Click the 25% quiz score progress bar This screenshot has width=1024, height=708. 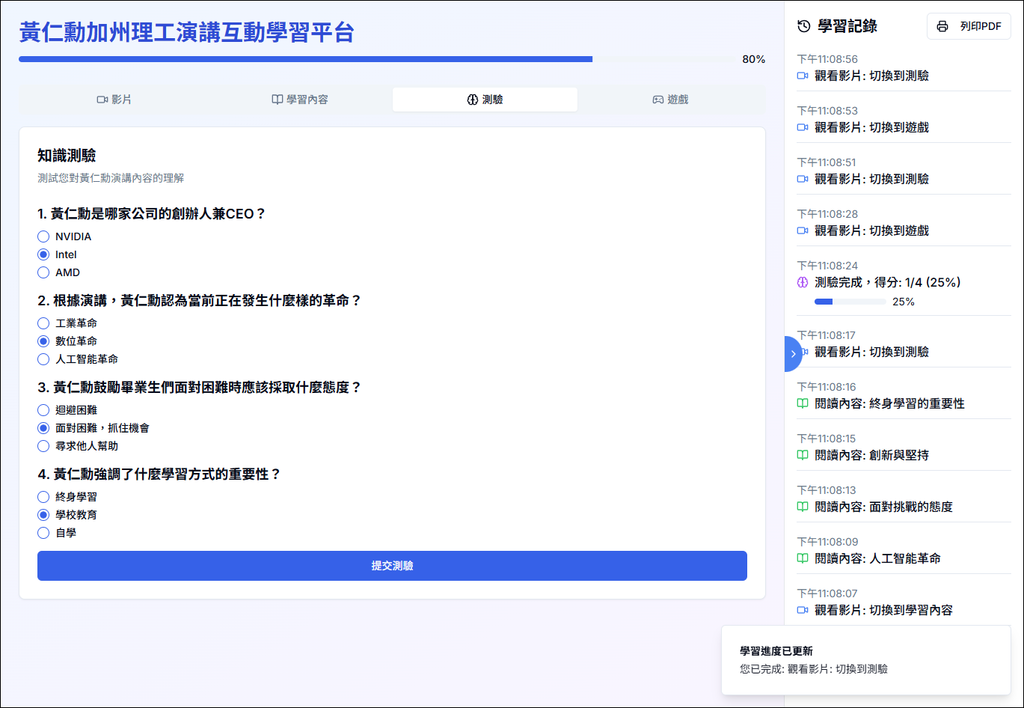pos(850,302)
